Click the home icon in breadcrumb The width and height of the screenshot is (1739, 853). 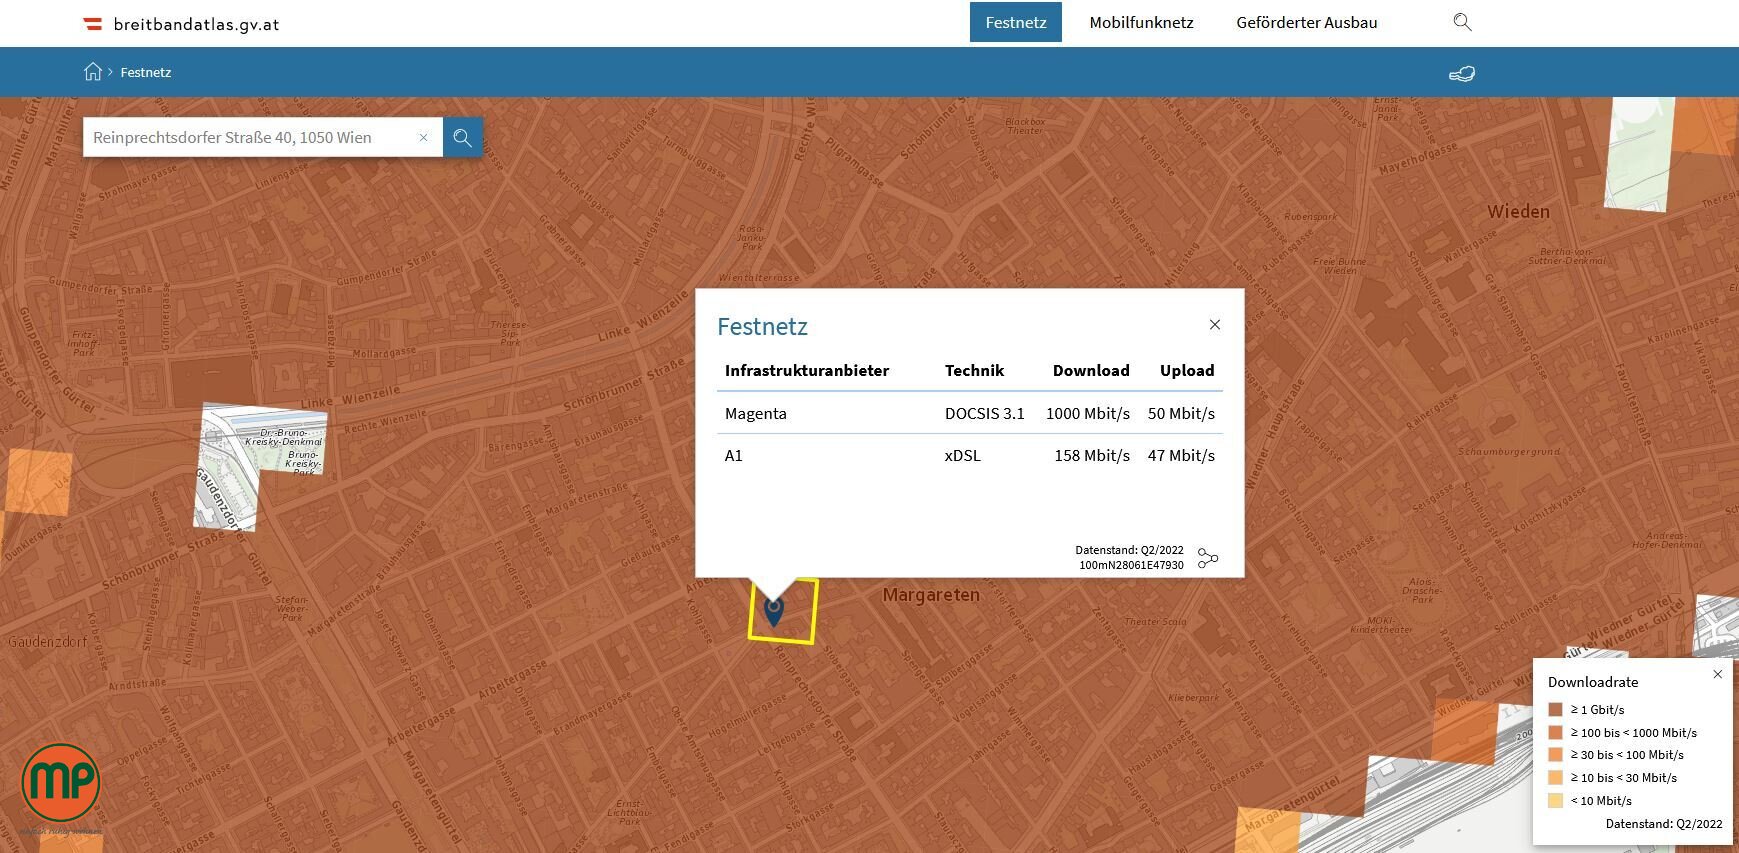93,72
